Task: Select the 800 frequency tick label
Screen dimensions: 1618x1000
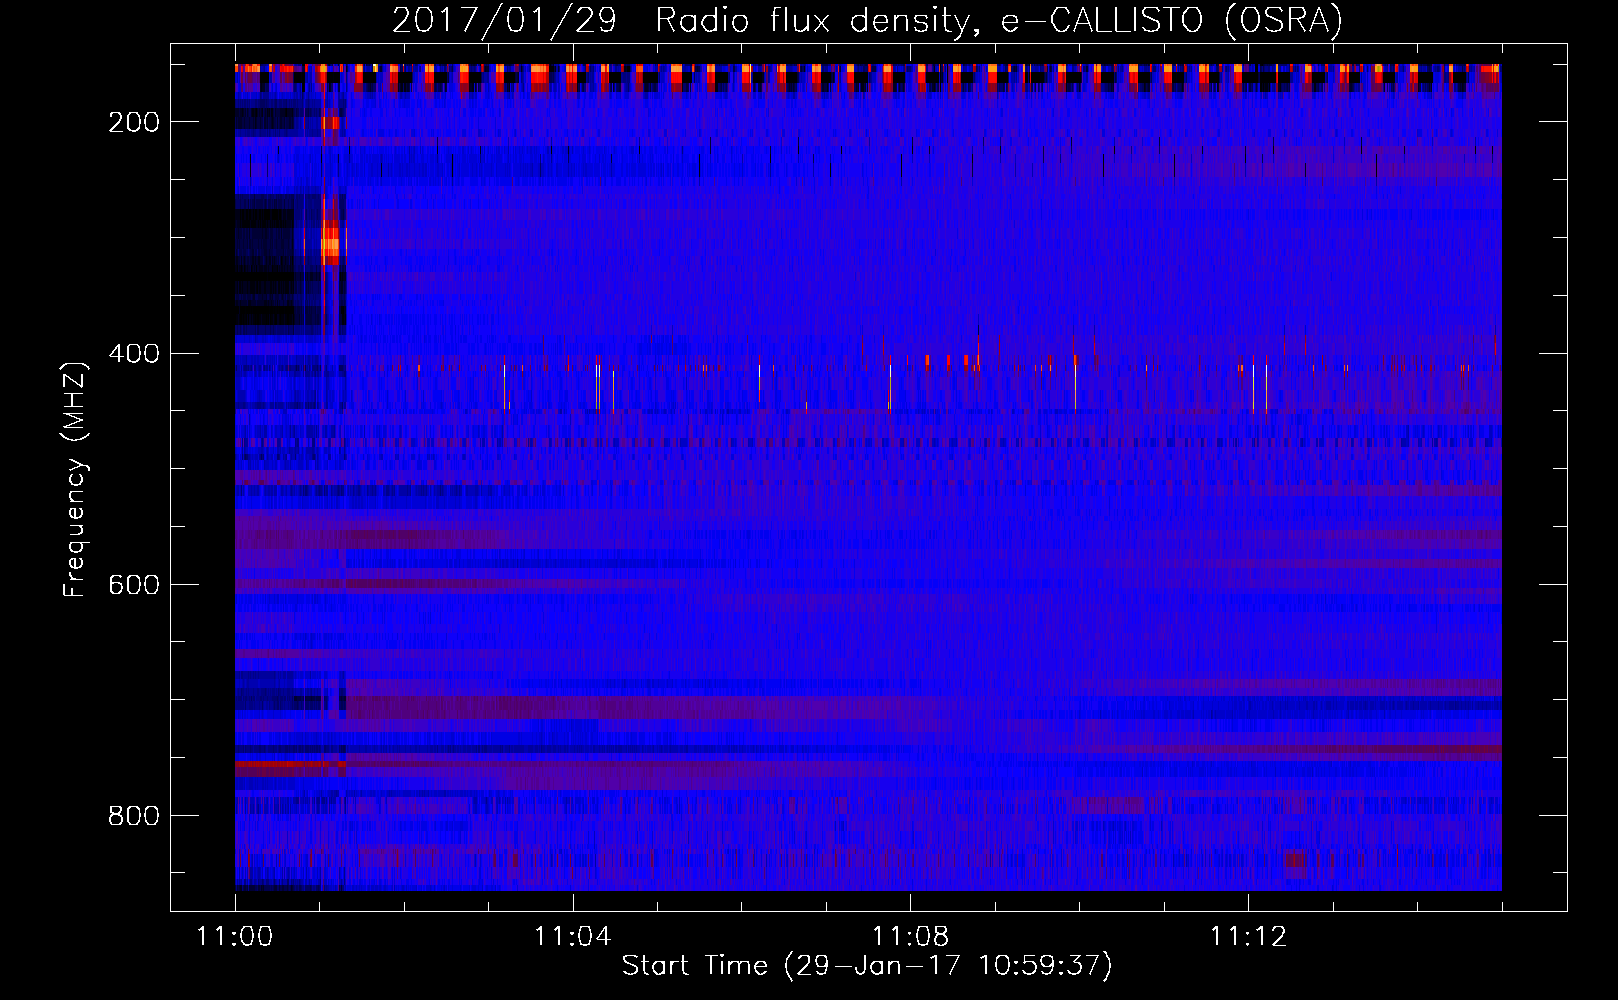Action: tap(134, 816)
